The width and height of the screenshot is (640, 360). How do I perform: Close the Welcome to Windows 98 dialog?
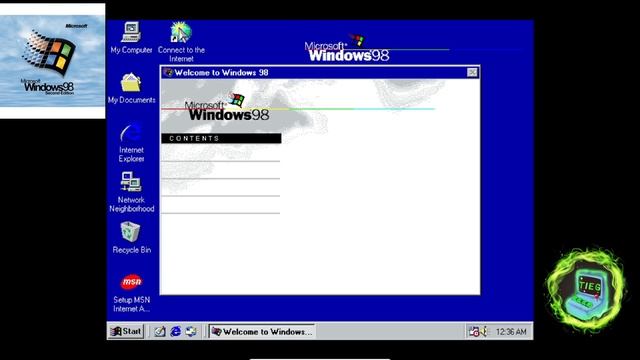click(x=472, y=73)
